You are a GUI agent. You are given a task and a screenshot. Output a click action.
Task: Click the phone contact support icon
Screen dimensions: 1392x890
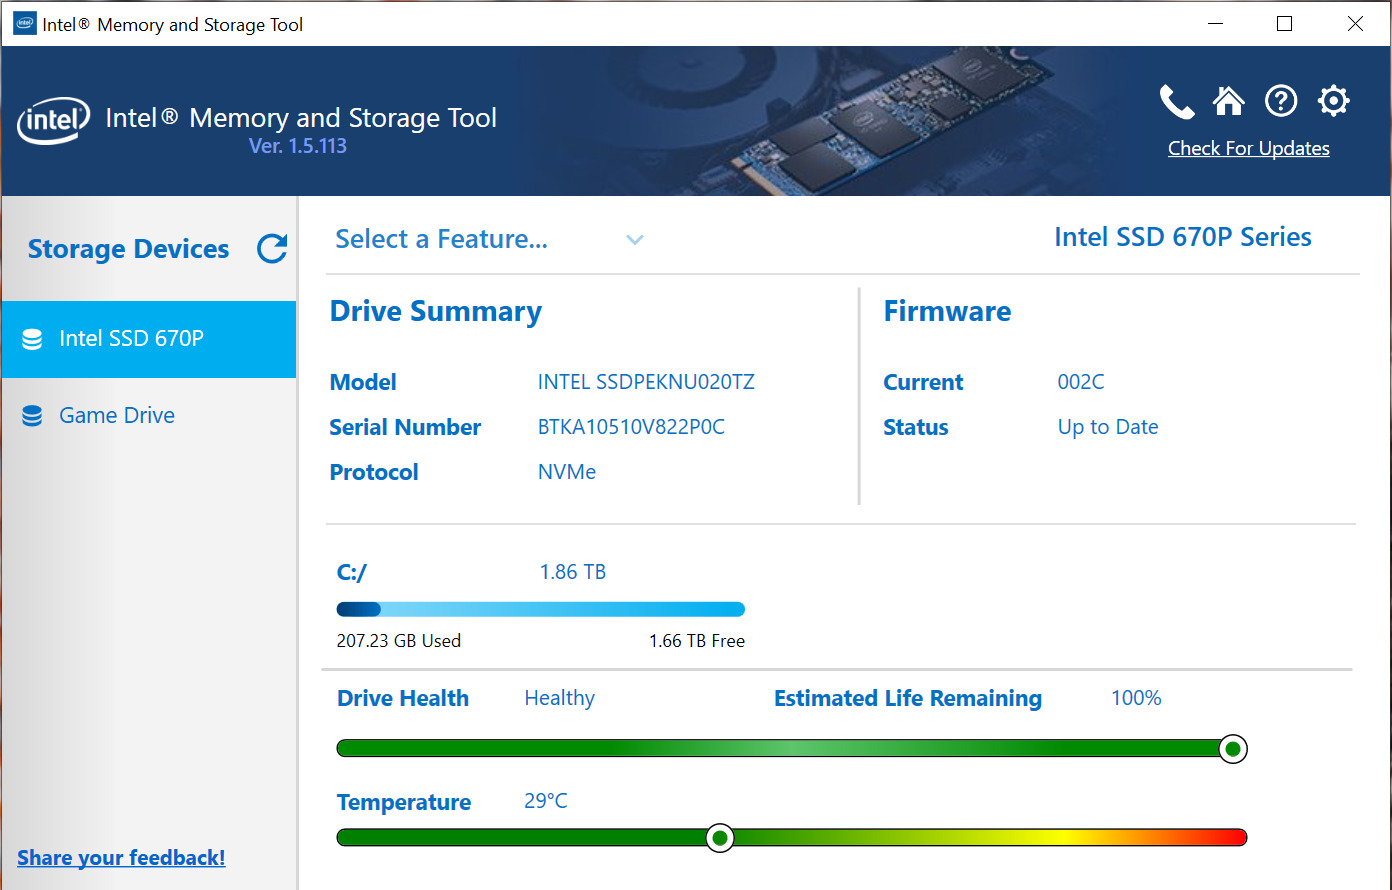click(1177, 102)
